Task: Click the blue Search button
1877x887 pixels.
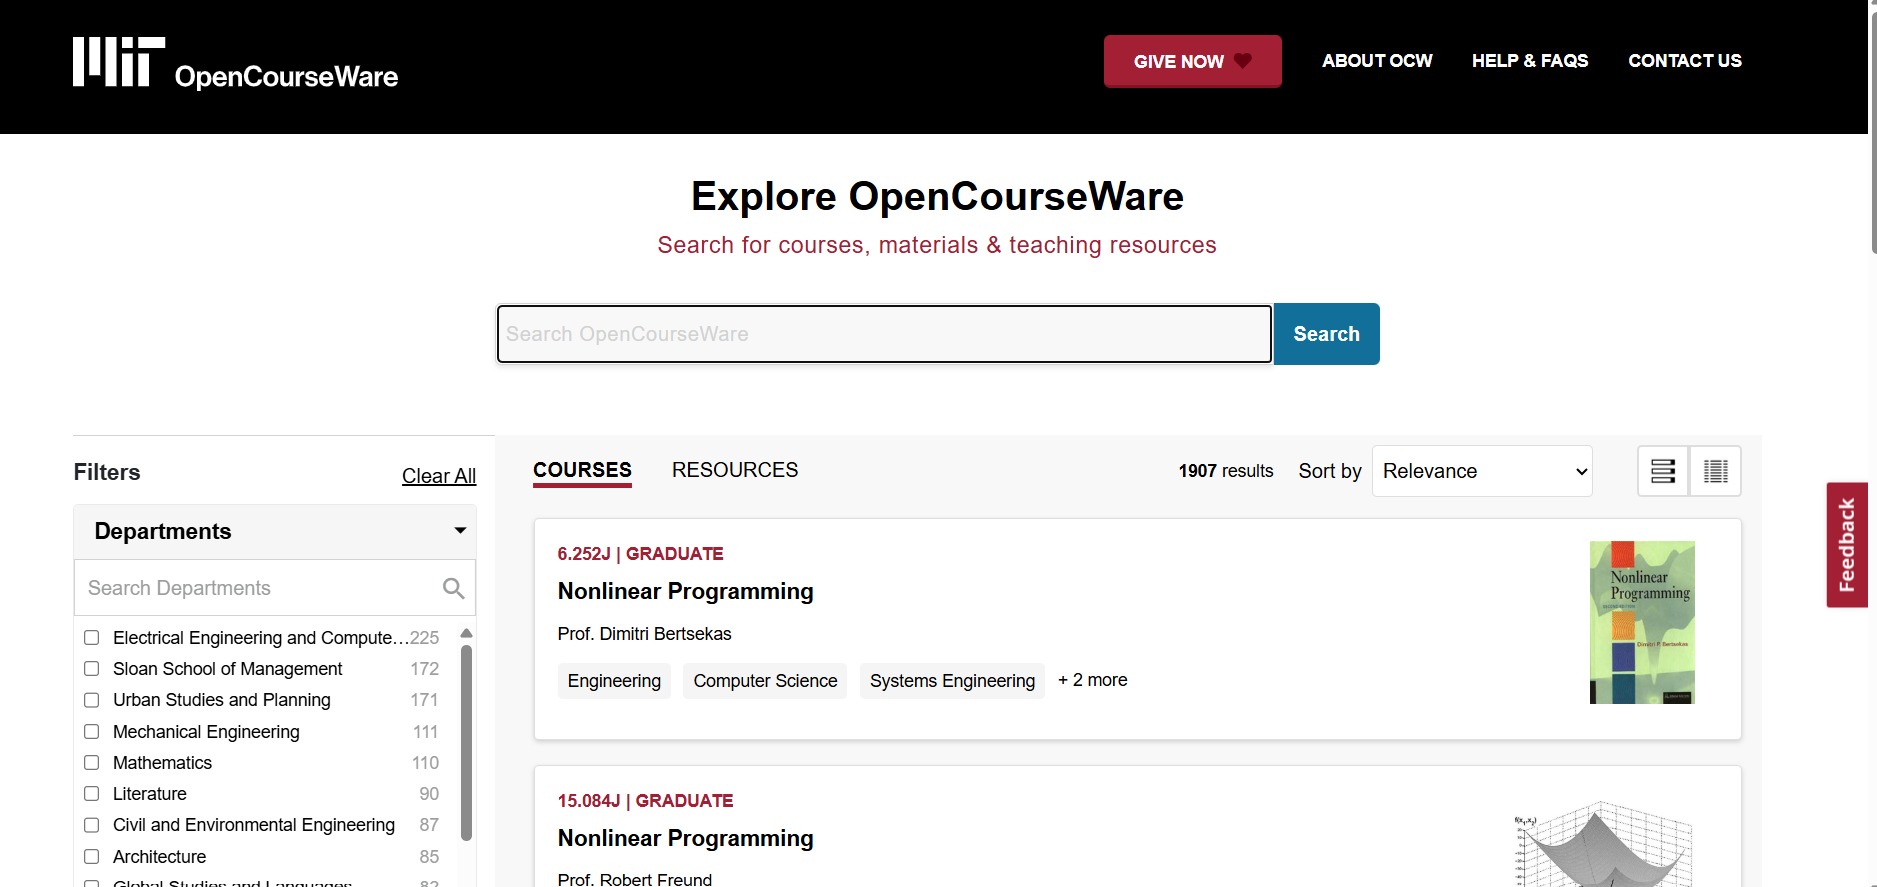Action: pyautogui.click(x=1326, y=334)
